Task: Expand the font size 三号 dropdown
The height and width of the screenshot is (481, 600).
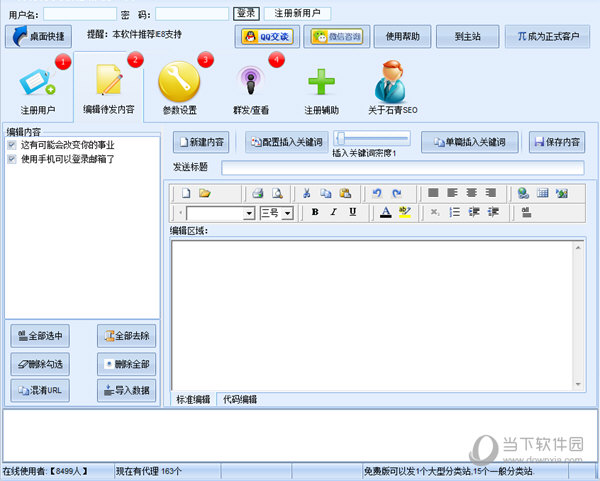Action: (287, 213)
